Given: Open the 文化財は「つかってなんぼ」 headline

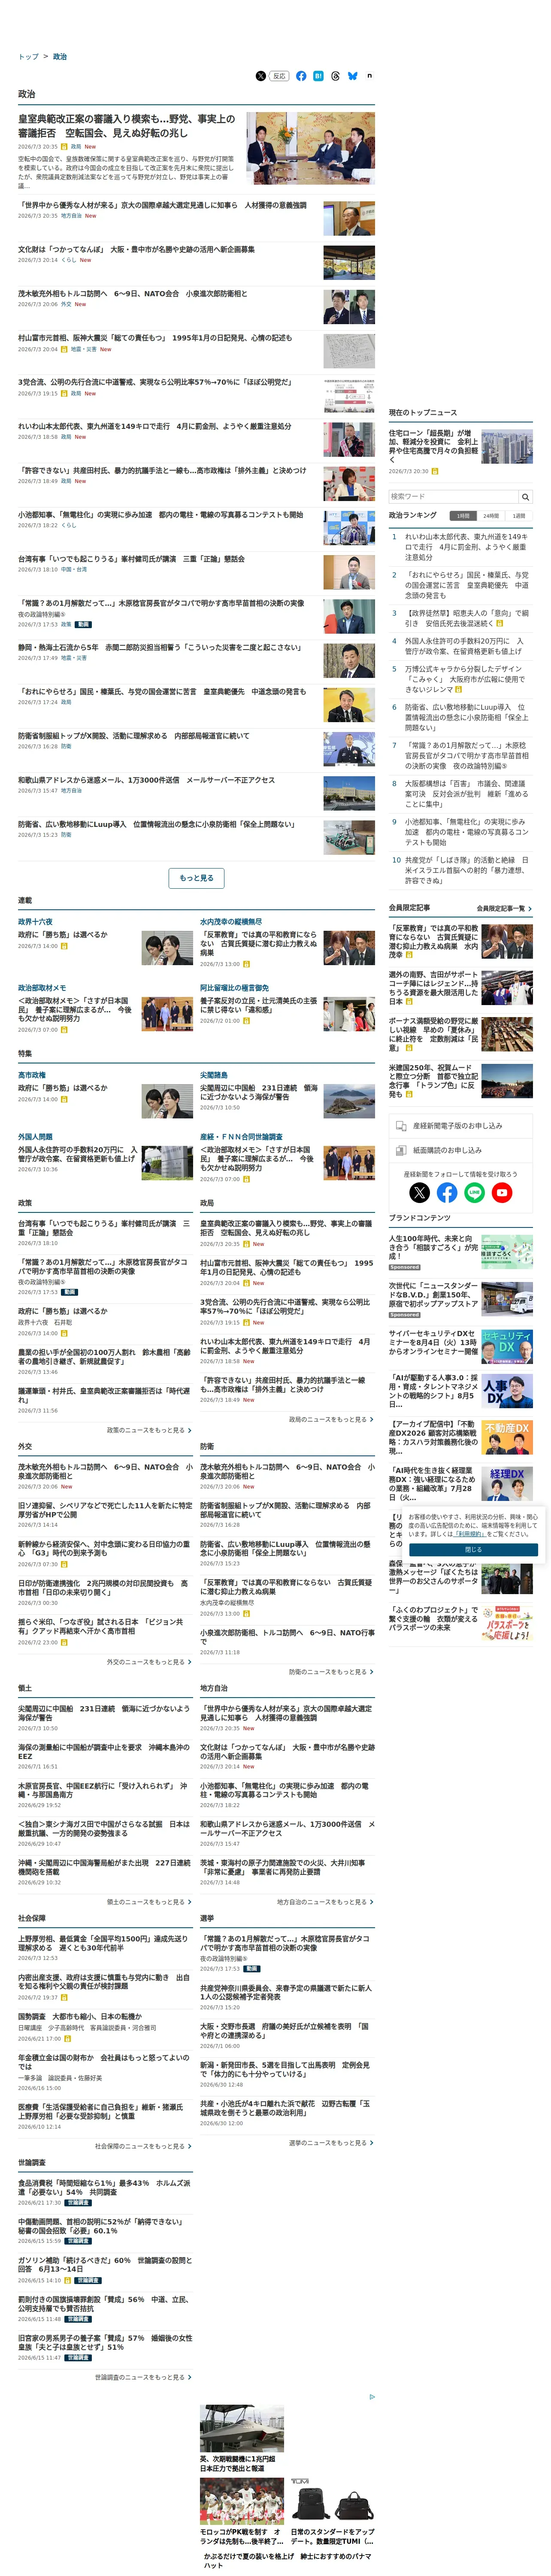Looking at the screenshot, I should pos(136,250).
